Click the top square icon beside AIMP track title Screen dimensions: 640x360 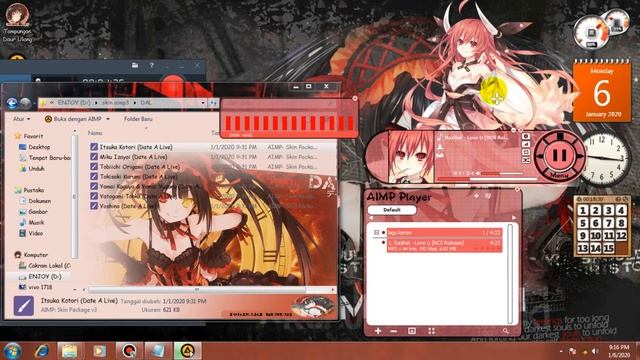[x=526, y=136]
